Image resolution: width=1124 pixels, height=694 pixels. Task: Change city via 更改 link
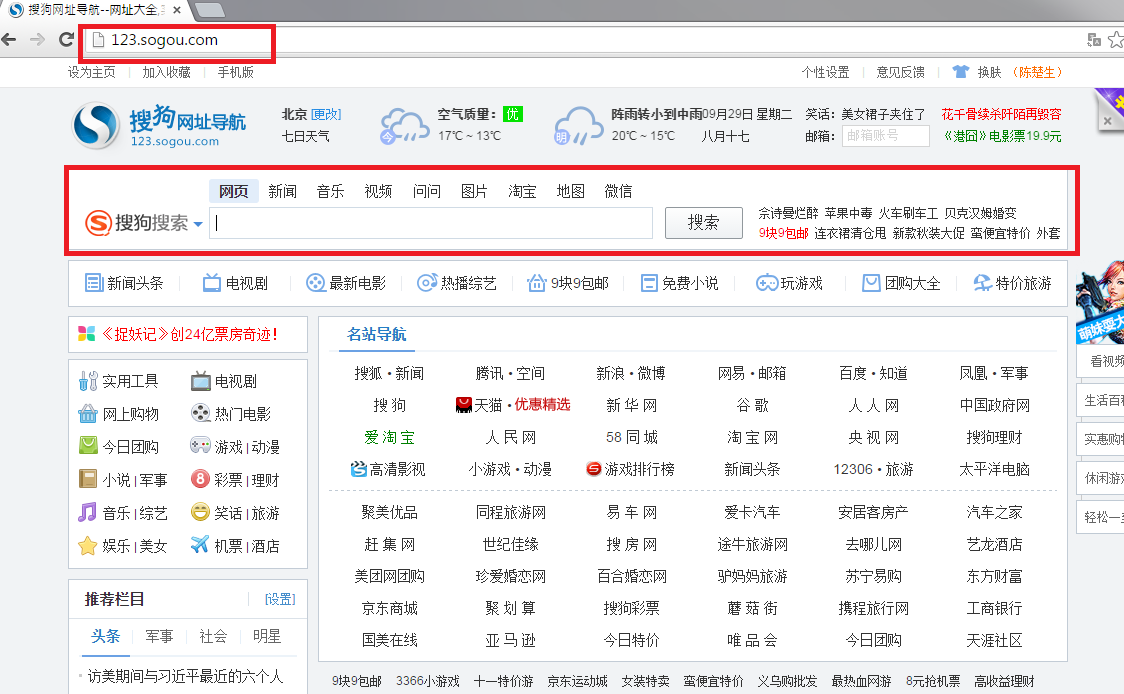pyautogui.click(x=326, y=114)
